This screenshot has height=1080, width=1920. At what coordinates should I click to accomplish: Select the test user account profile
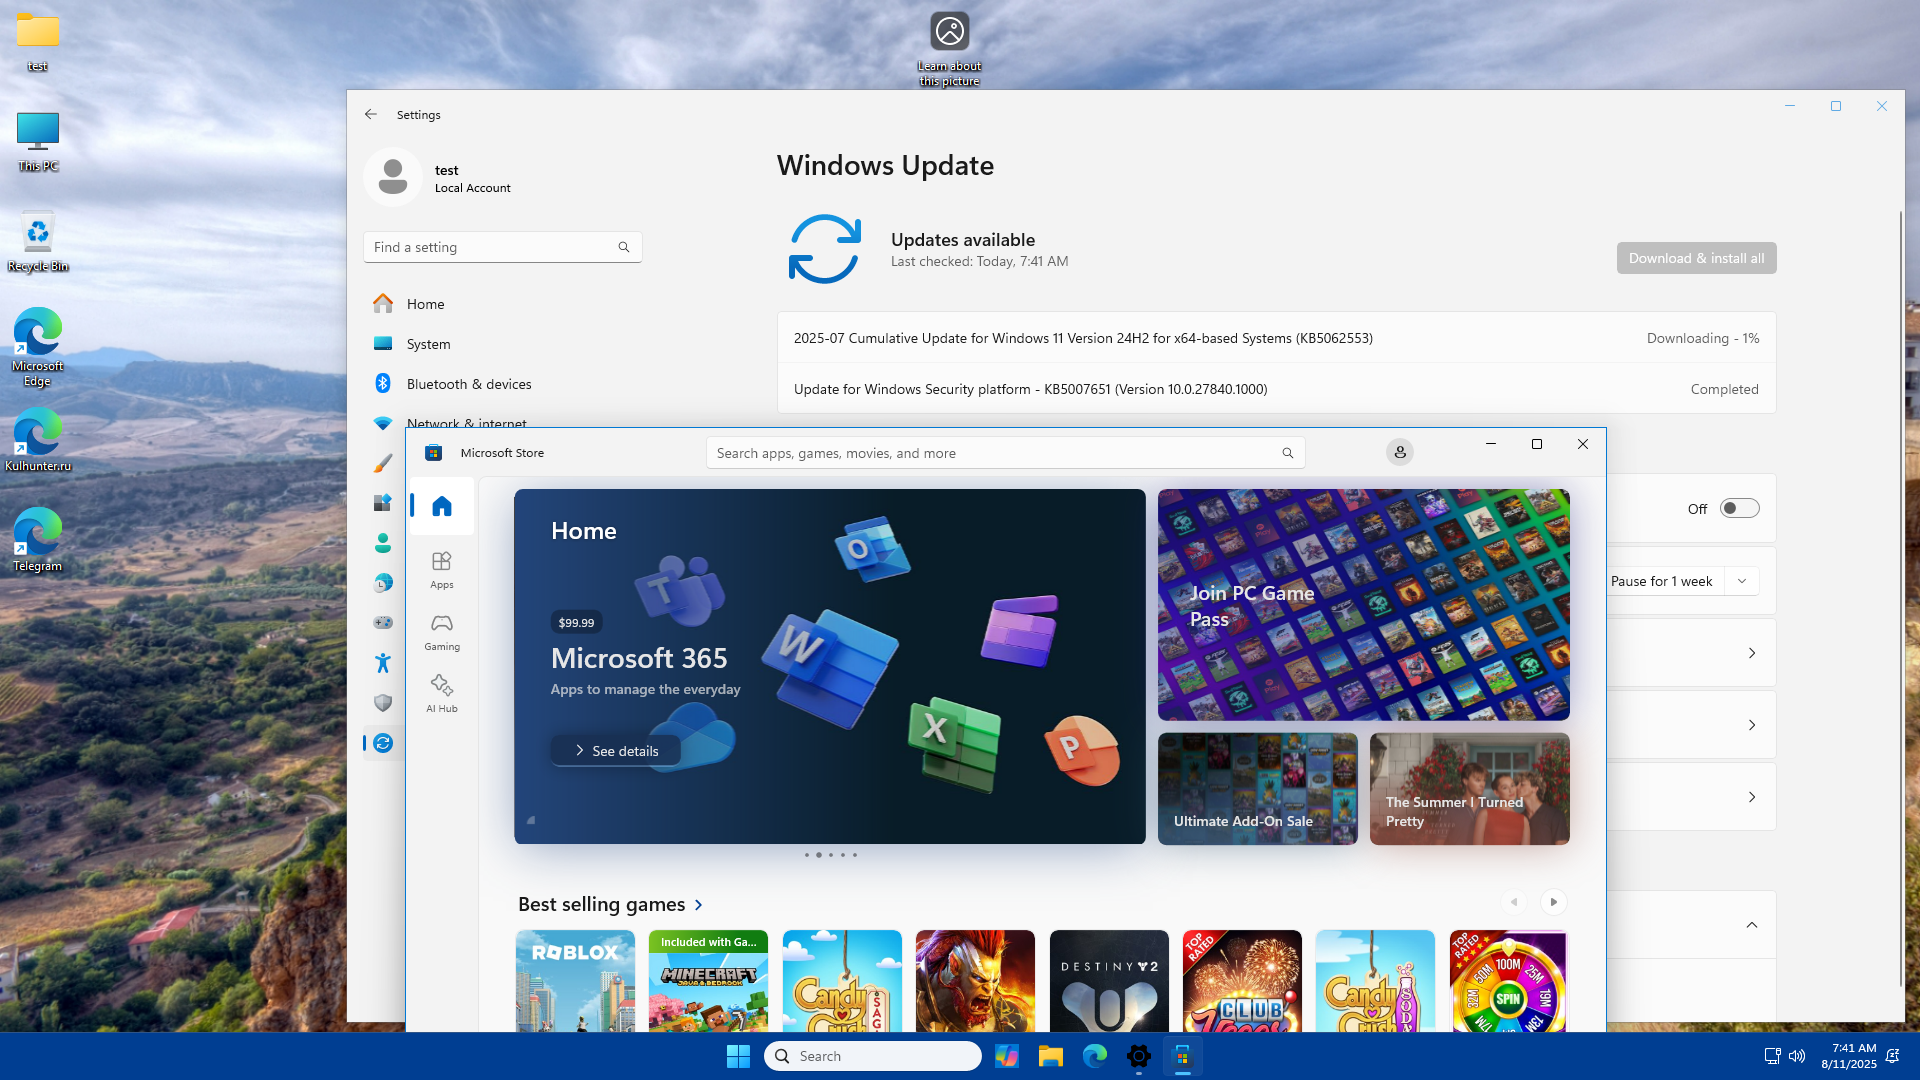point(440,178)
